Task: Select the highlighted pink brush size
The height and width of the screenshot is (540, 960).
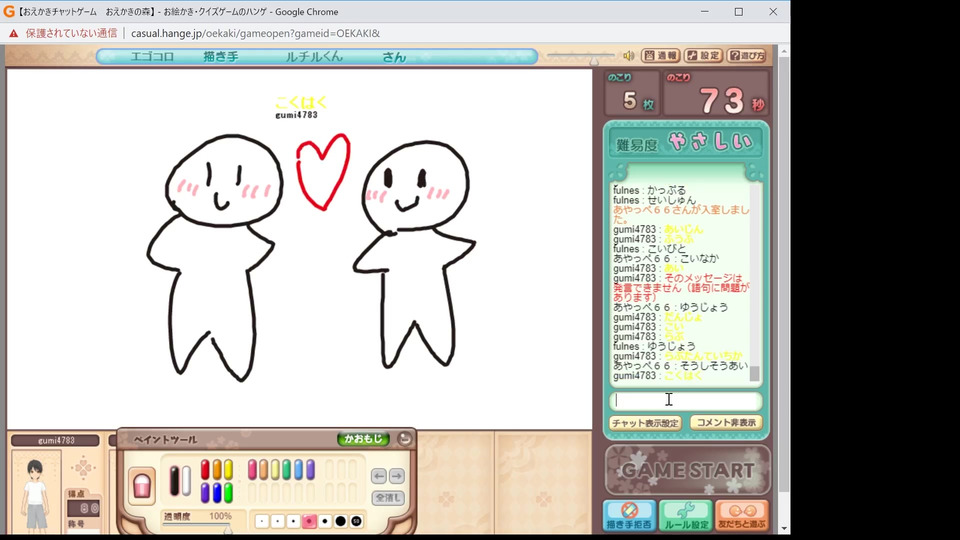Action: click(x=309, y=521)
